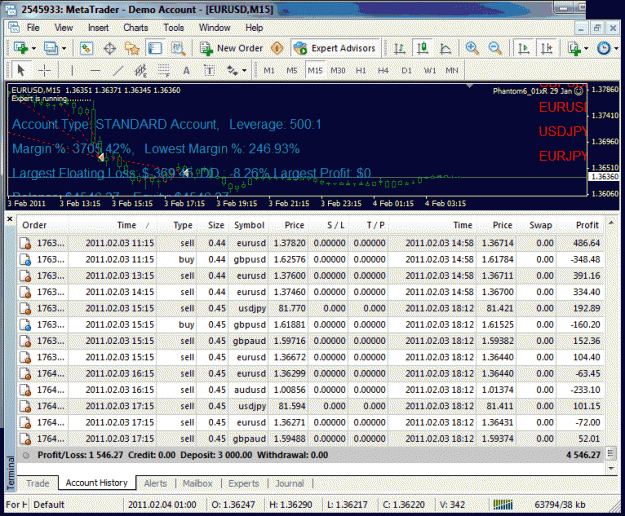The image size is (625, 516).
Task: Select the audusd sell order row
Action: click(x=311, y=390)
